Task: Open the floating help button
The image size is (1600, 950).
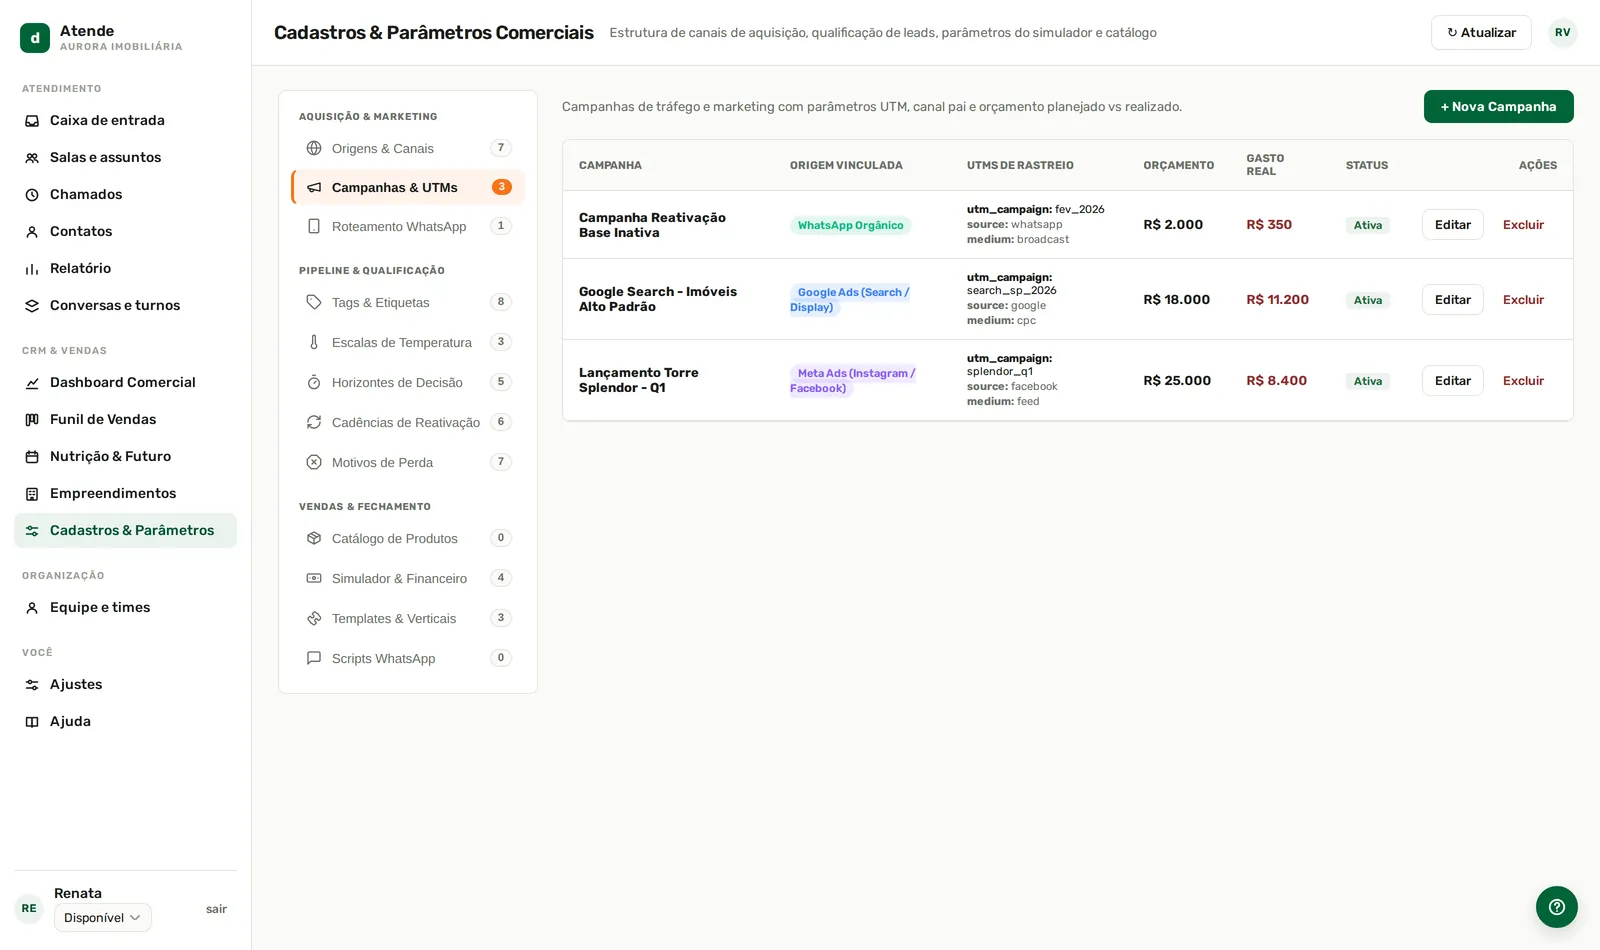Action: tap(1557, 907)
